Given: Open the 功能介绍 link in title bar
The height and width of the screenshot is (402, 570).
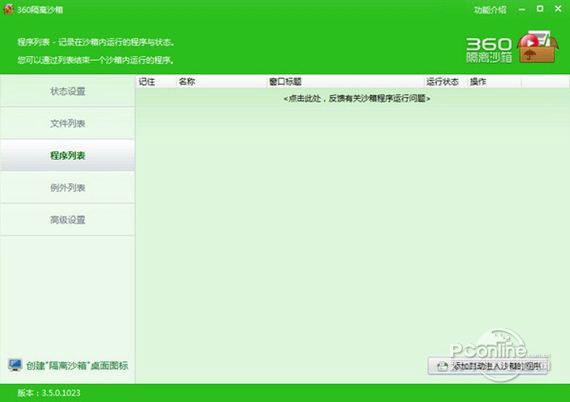Looking at the screenshot, I should click(490, 10).
